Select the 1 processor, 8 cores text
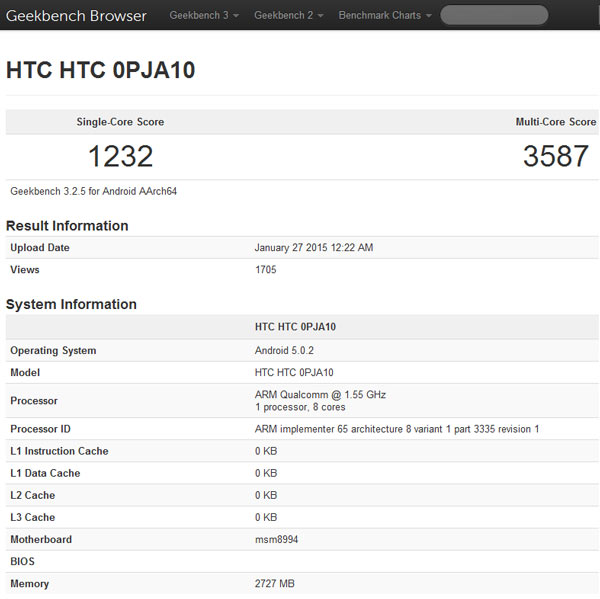 point(300,407)
